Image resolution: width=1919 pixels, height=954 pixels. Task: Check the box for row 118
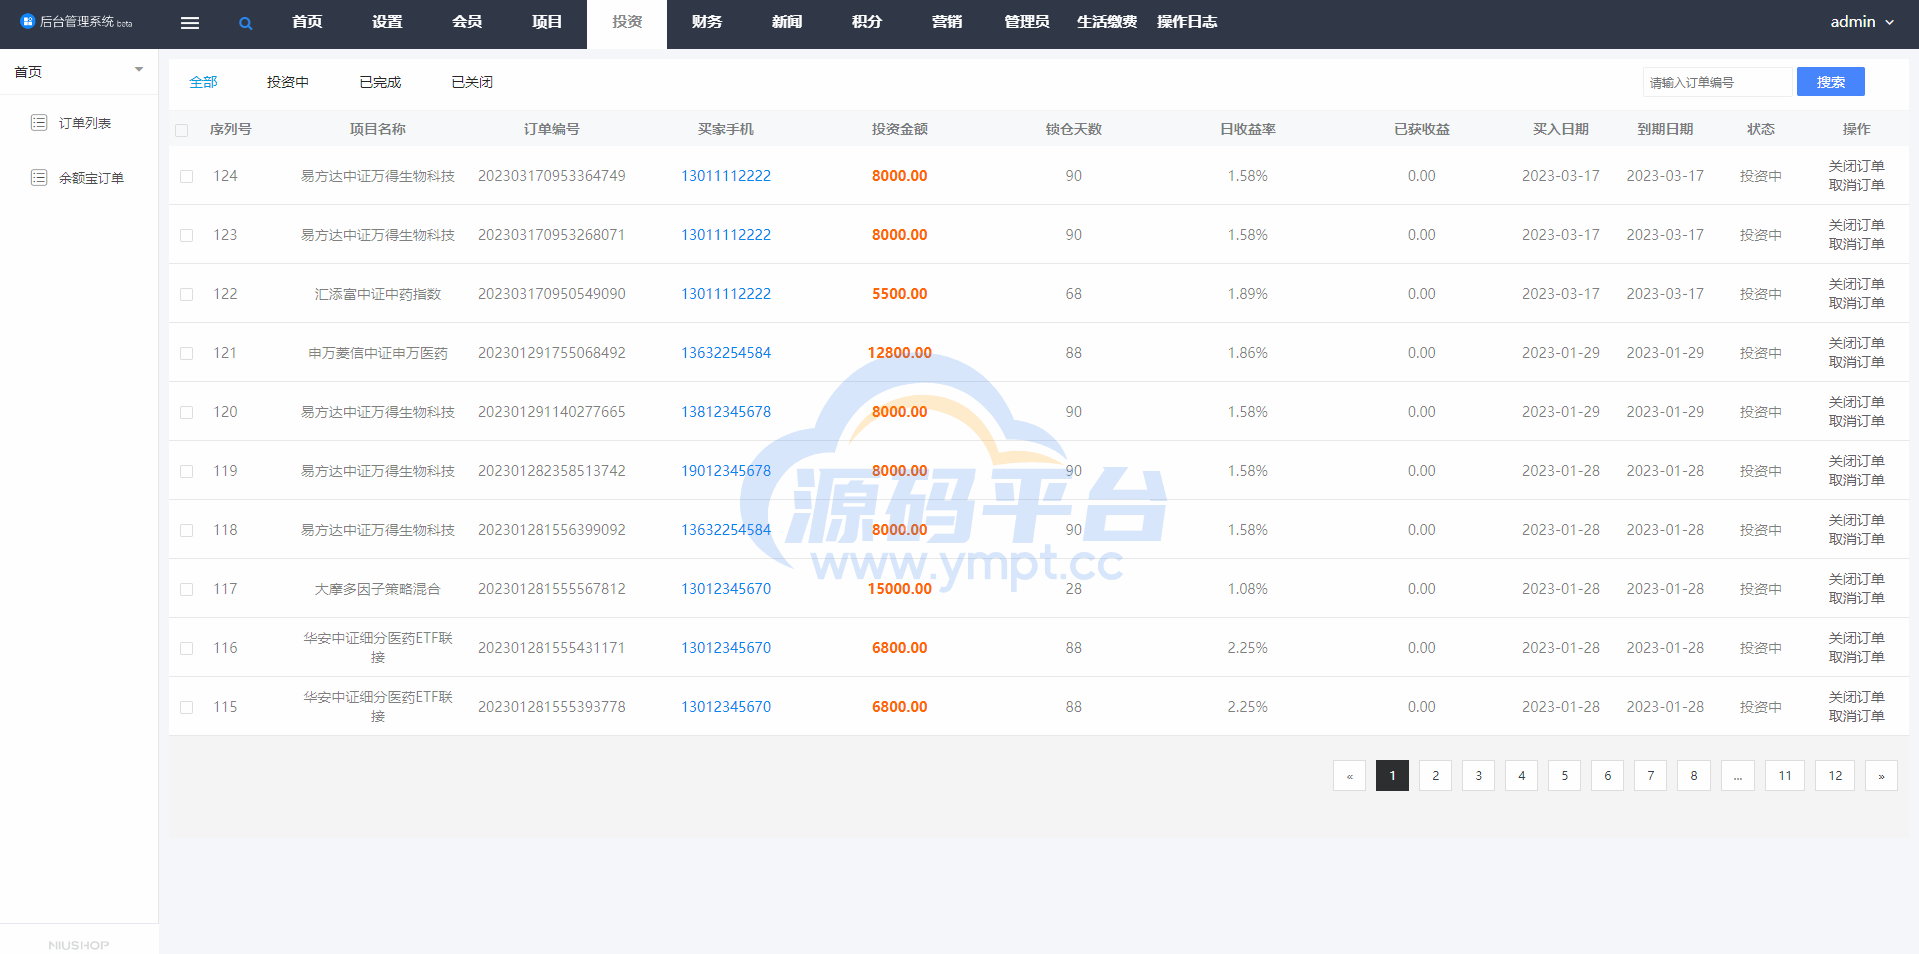click(186, 530)
